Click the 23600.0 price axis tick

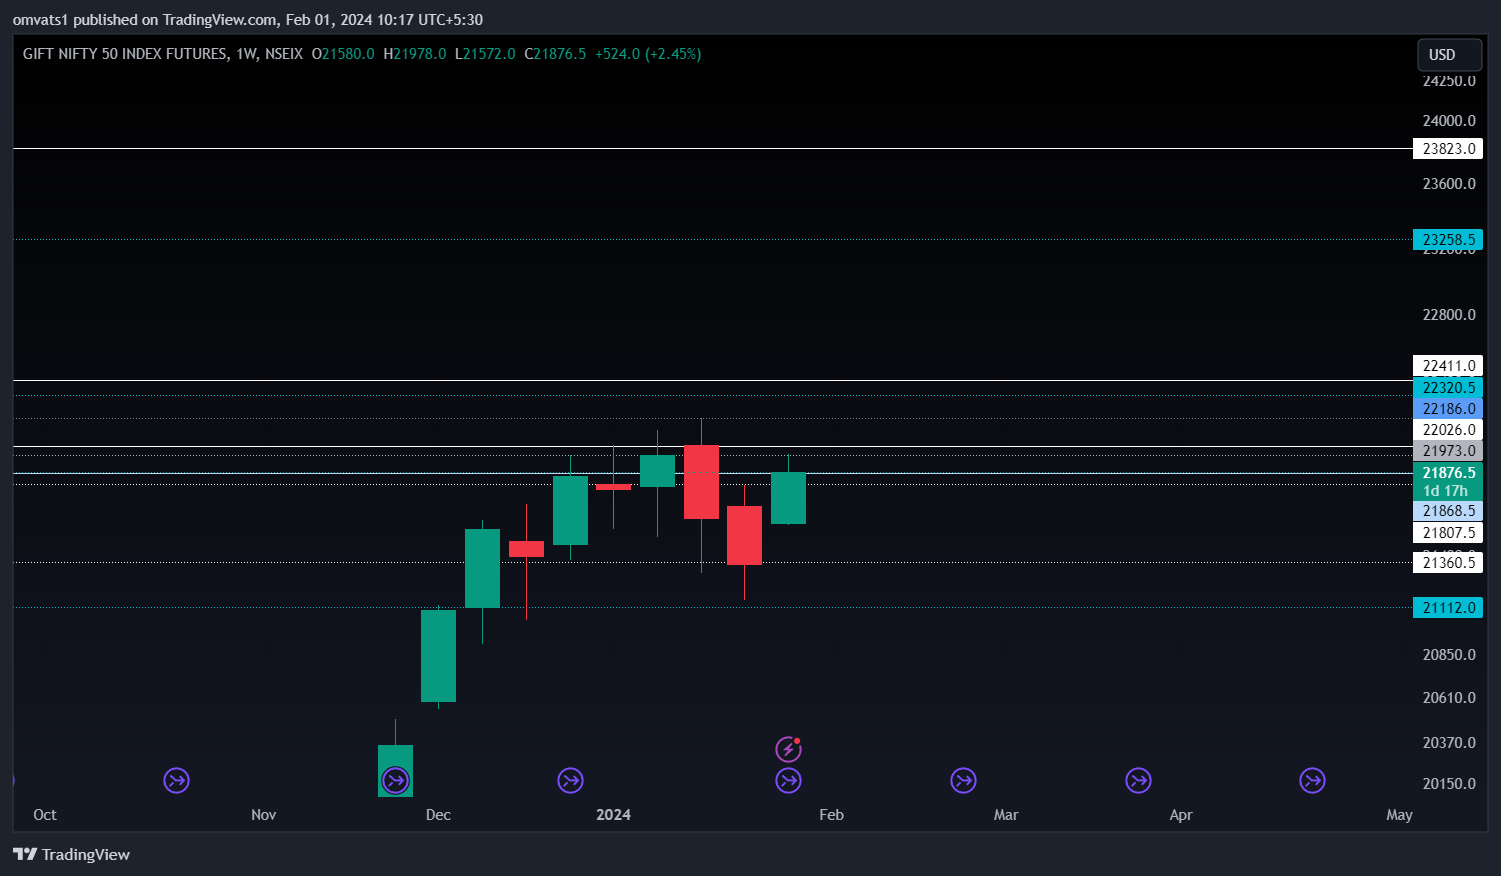pos(1449,184)
